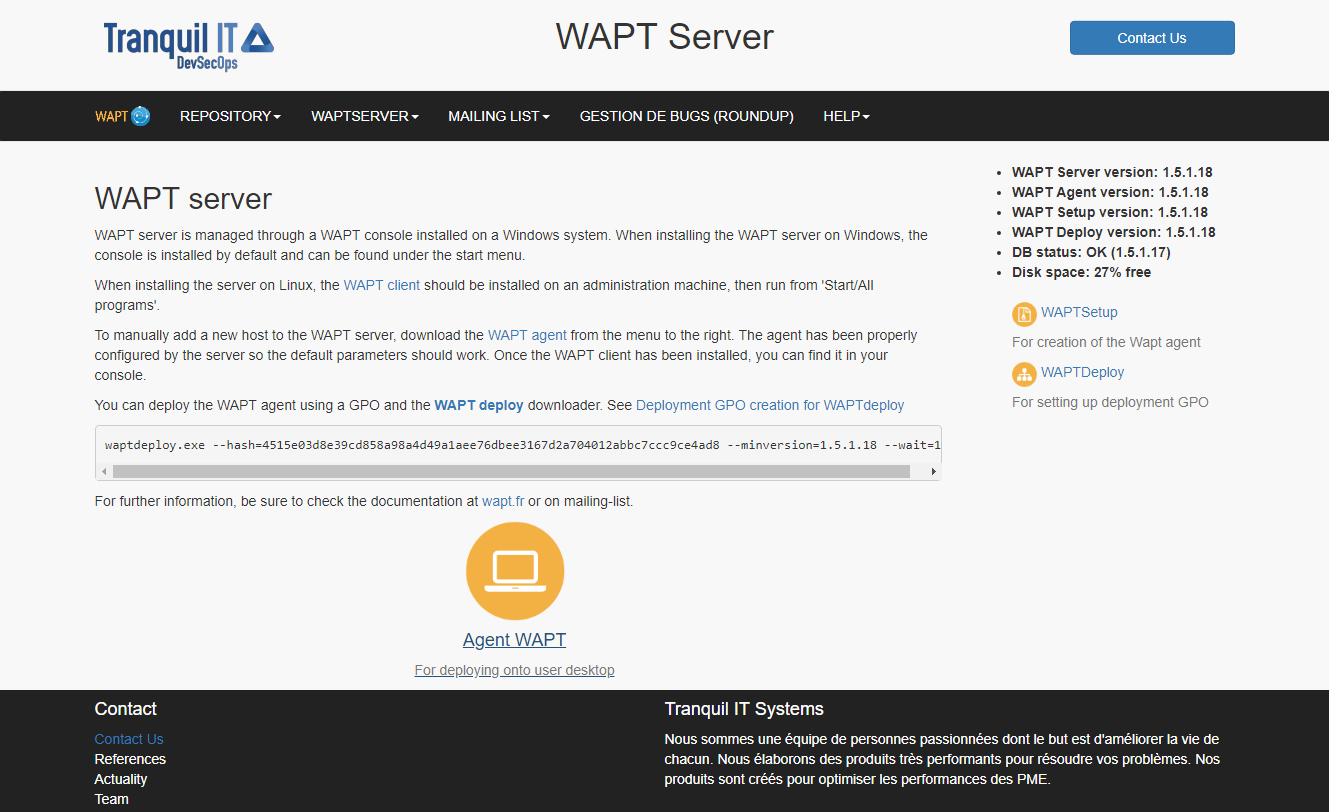This screenshot has height=812, width=1329.
Task: Click the footer Contact Us link
Action: (x=129, y=739)
